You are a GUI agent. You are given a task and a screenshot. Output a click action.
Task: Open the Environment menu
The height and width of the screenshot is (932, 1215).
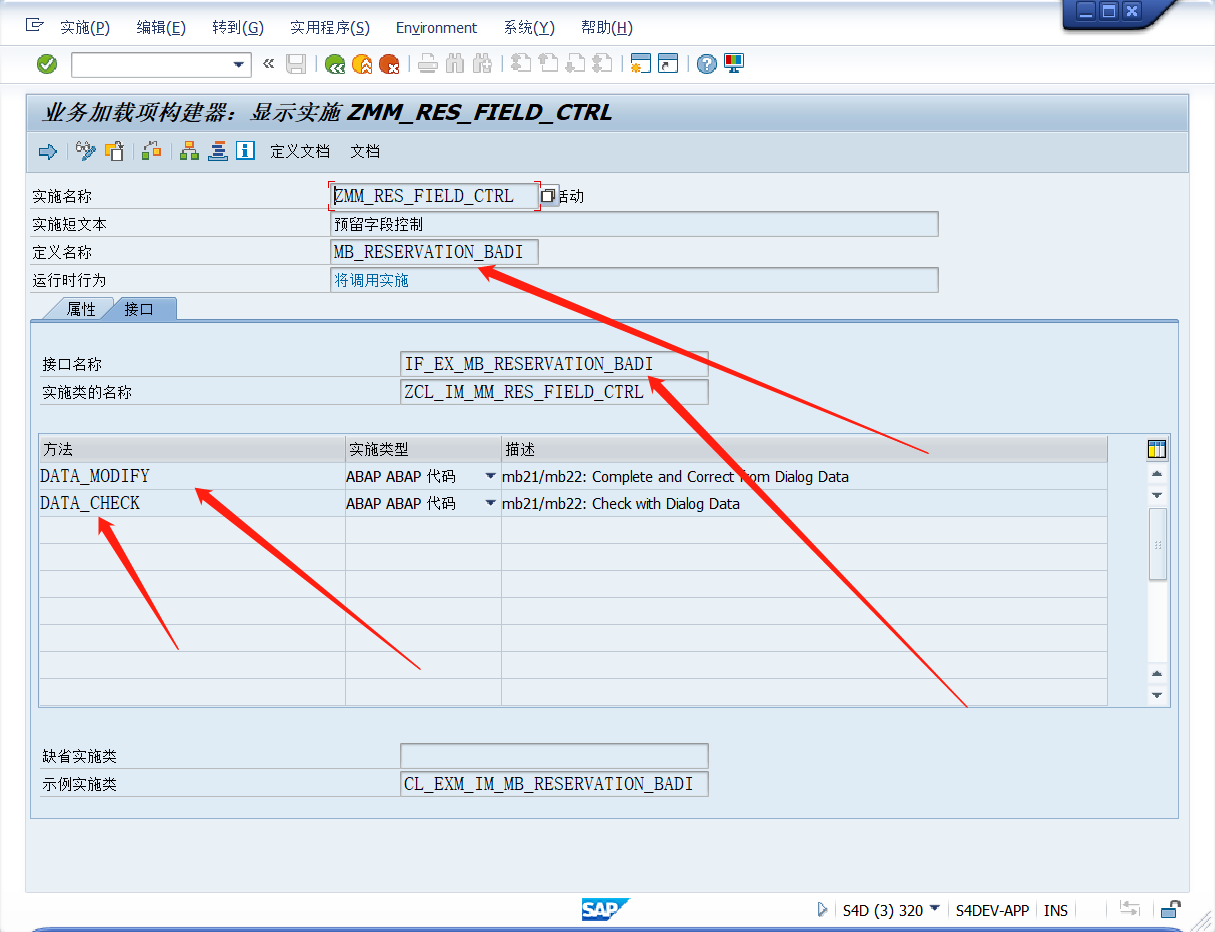(436, 27)
